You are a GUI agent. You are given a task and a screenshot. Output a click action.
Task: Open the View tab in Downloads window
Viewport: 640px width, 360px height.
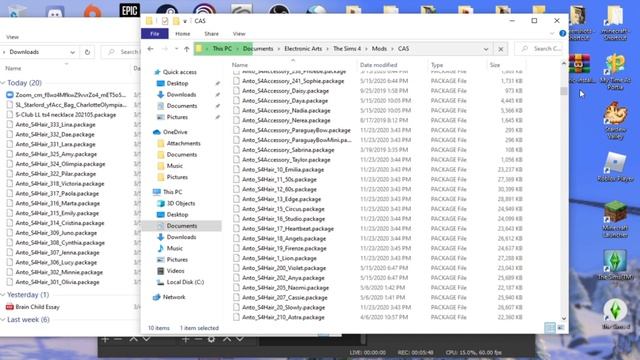click(12, 37)
